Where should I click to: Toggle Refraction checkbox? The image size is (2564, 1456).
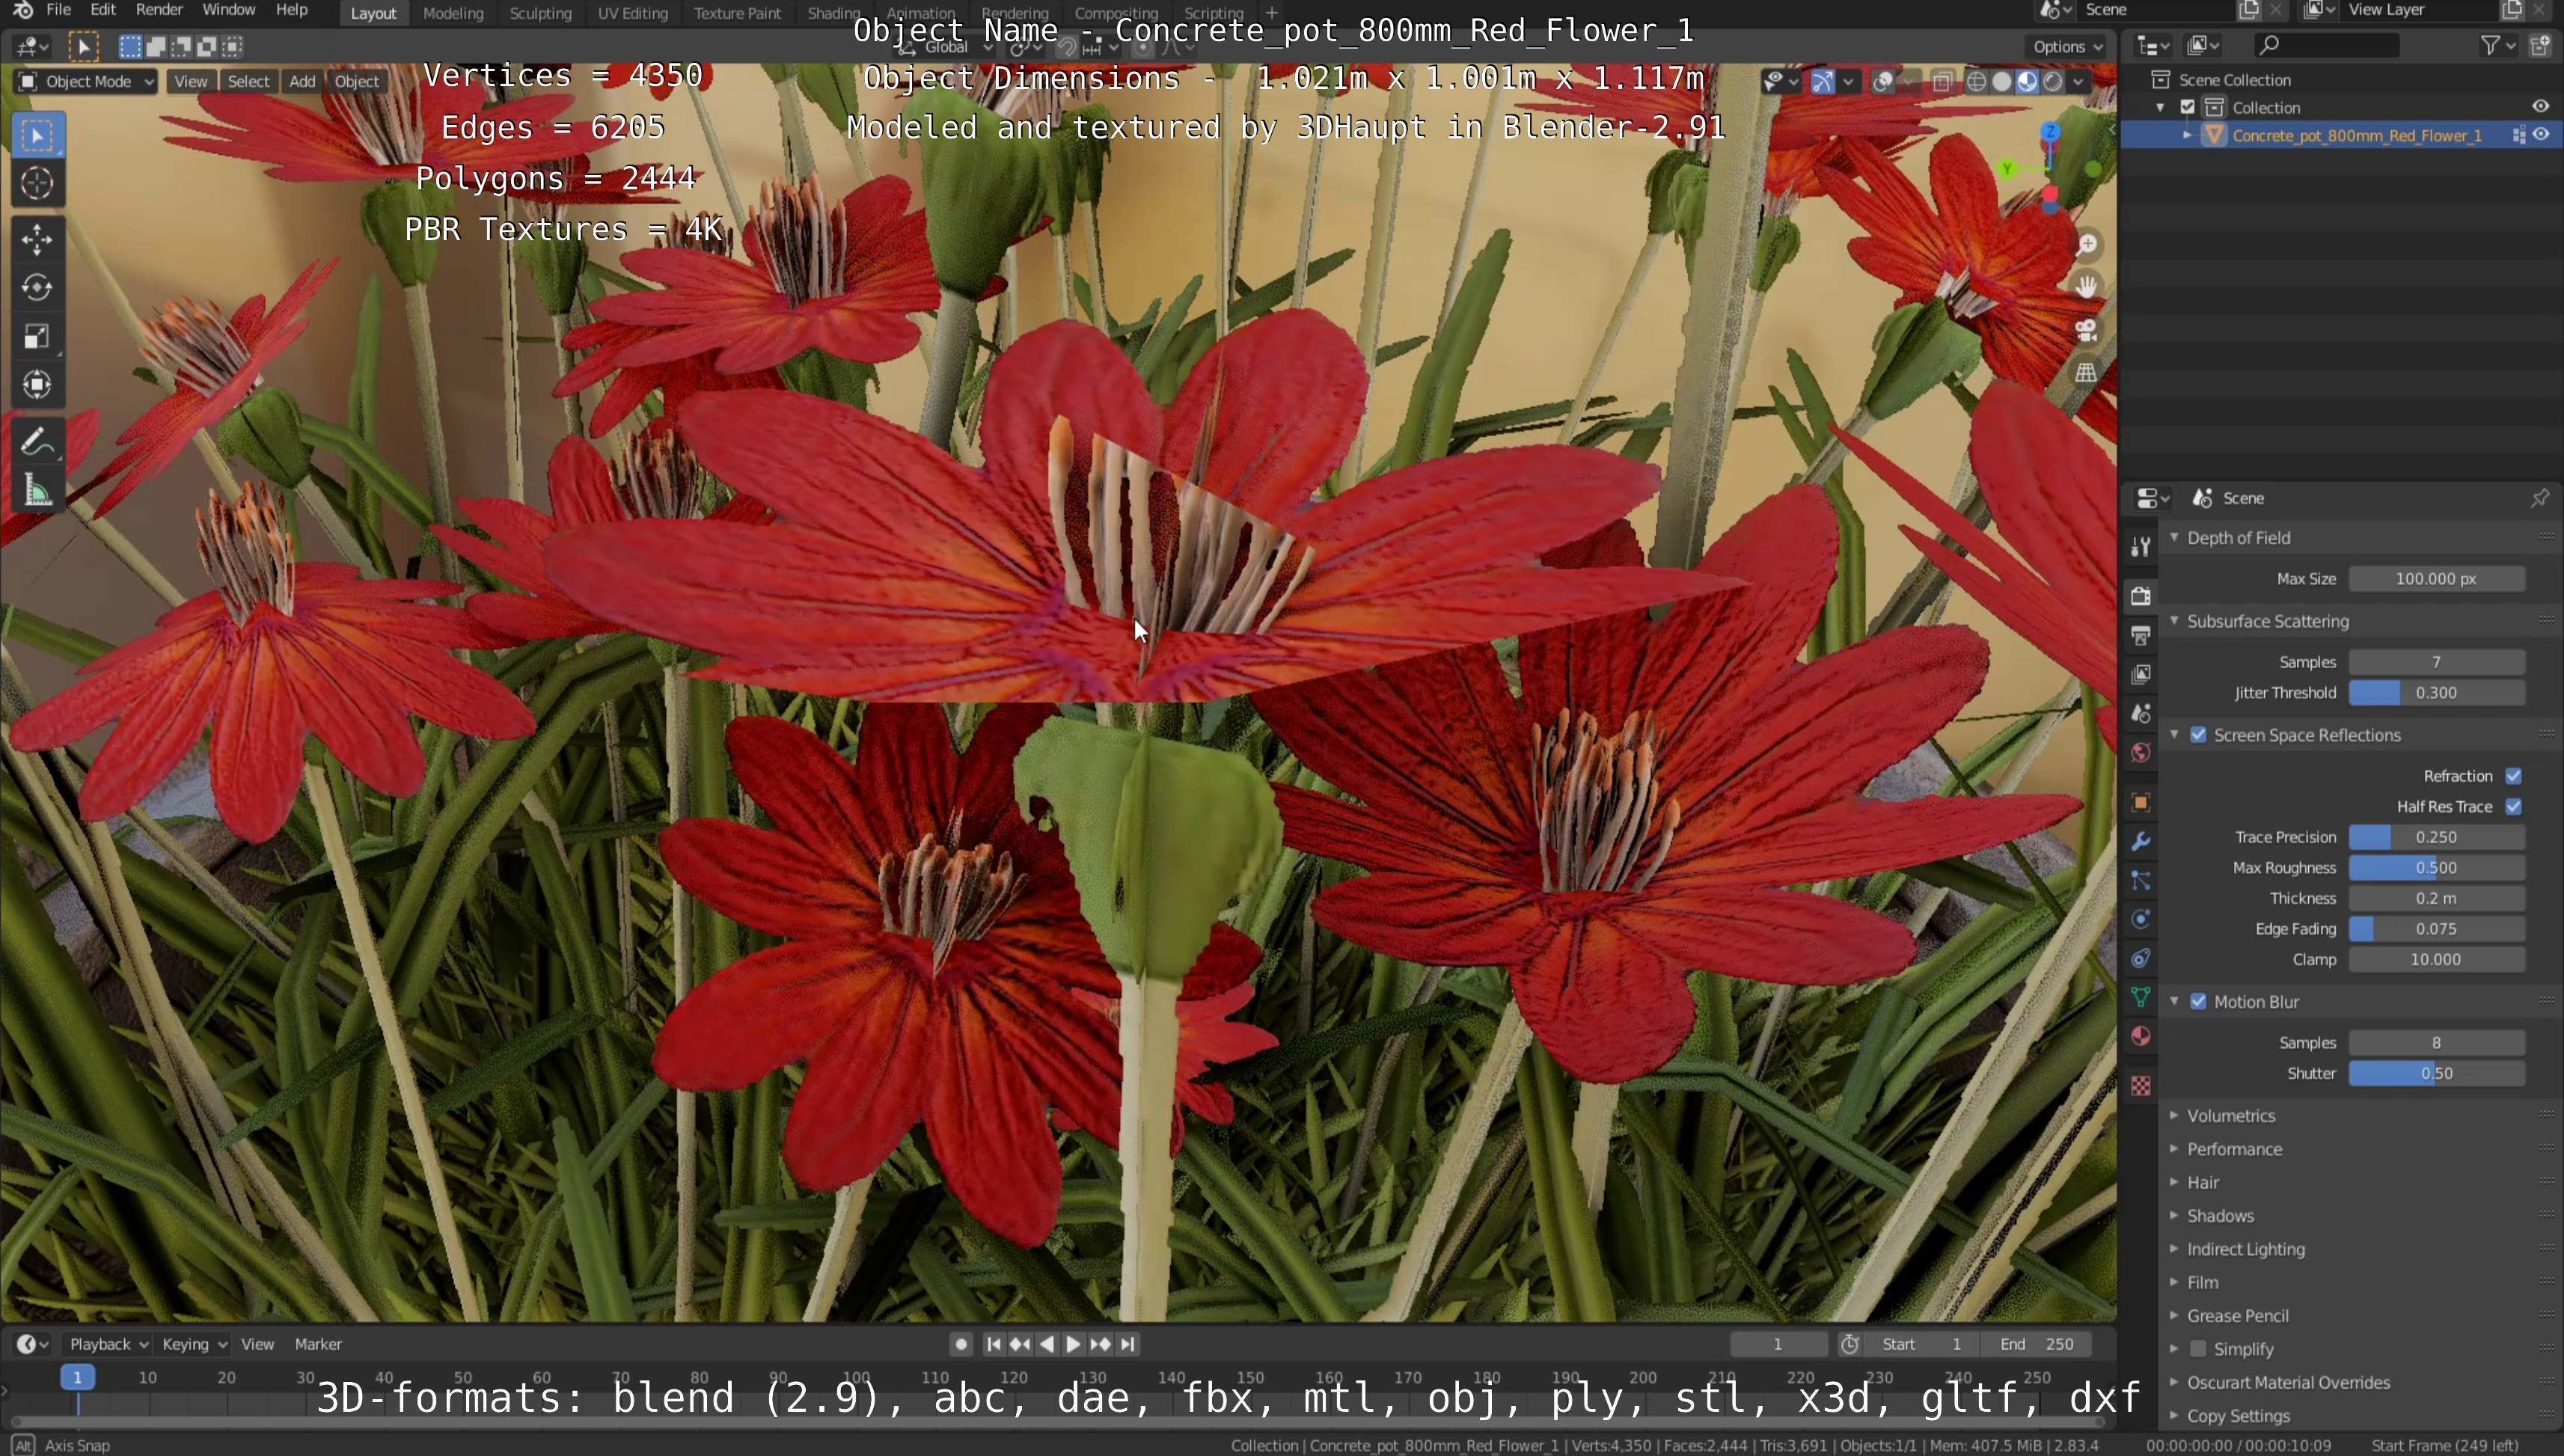tap(2513, 776)
